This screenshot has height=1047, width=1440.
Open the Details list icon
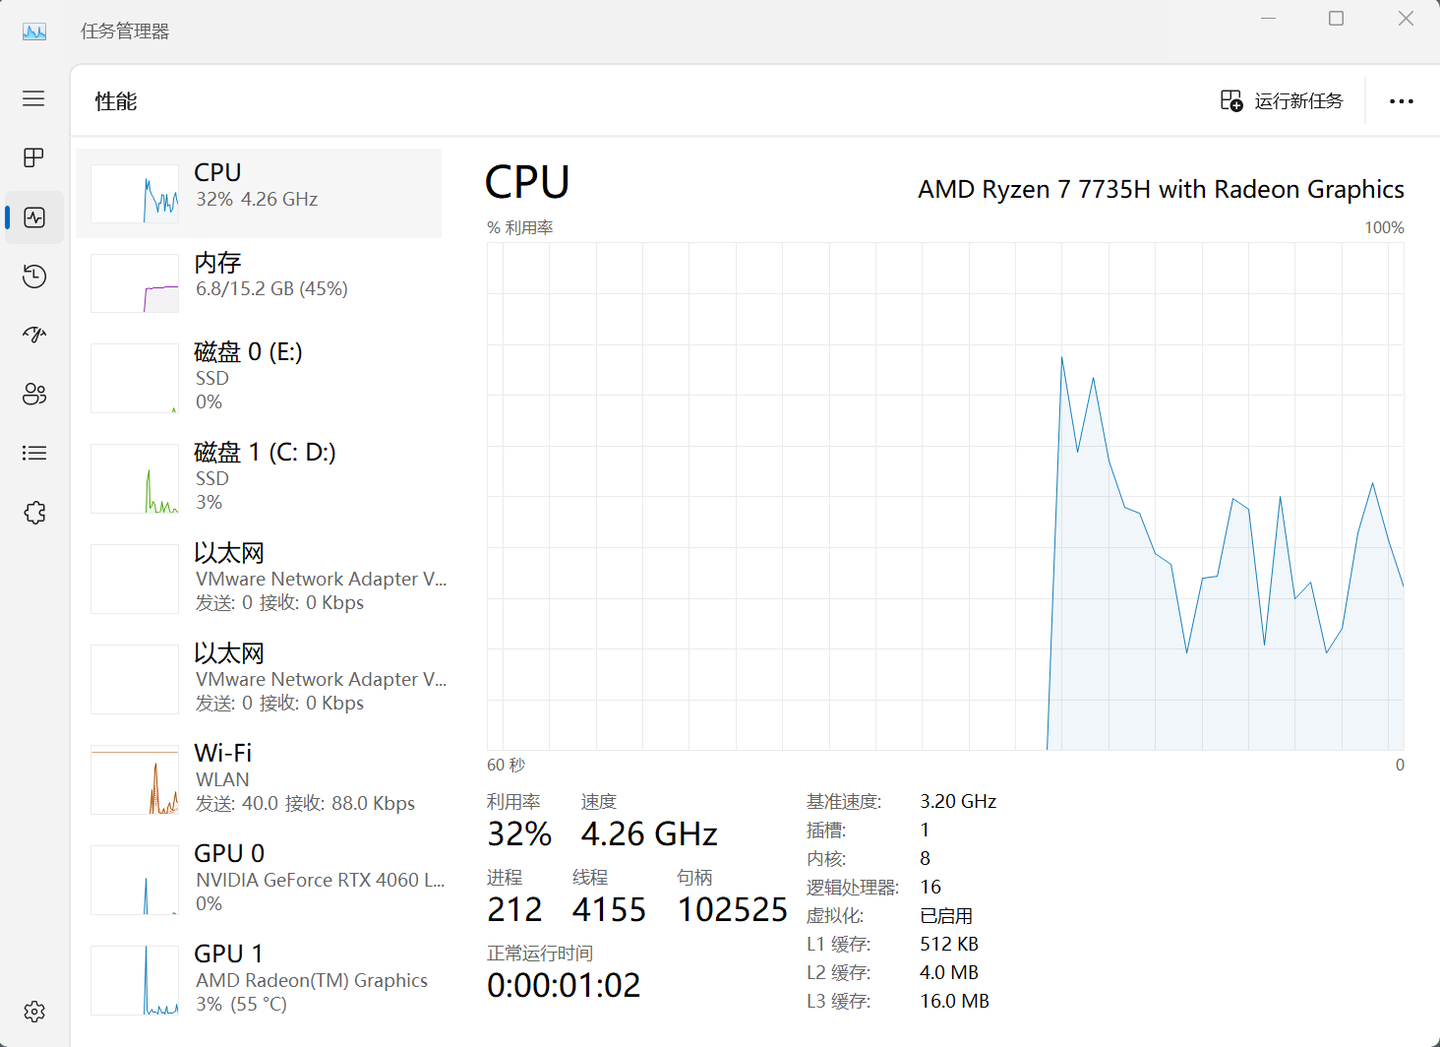point(34,453)
